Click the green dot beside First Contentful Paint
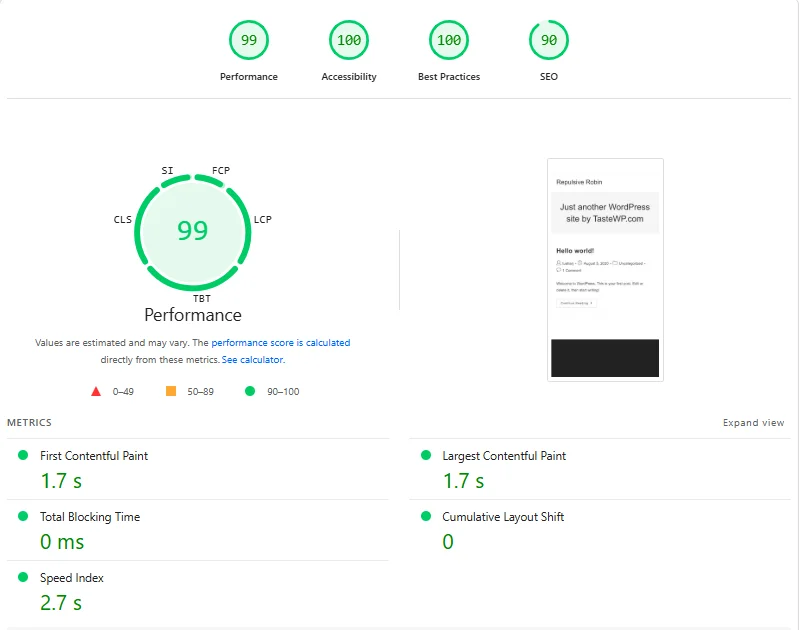Image resolution: width=800 pixels, height=630 pixels. [x=23, y=455]
